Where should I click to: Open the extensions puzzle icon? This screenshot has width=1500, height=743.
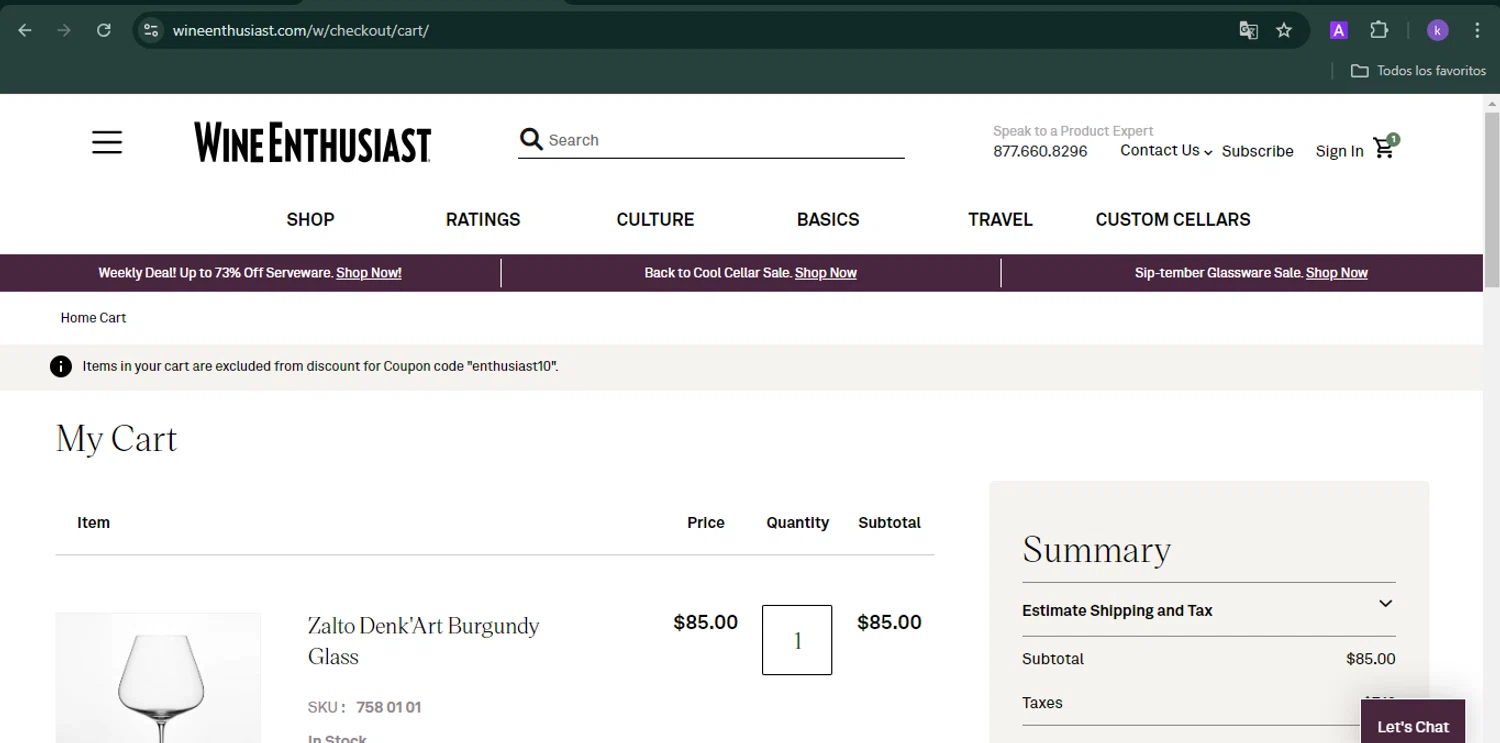[1379, 30]
